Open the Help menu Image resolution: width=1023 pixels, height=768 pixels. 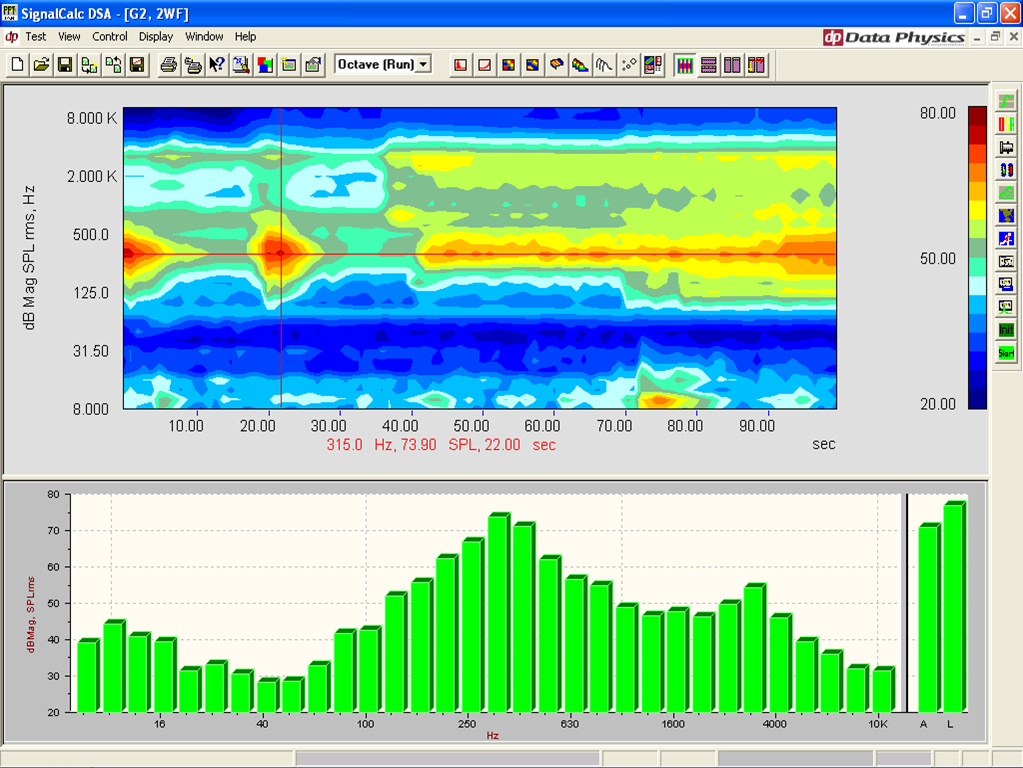click(x=245, y=37)
